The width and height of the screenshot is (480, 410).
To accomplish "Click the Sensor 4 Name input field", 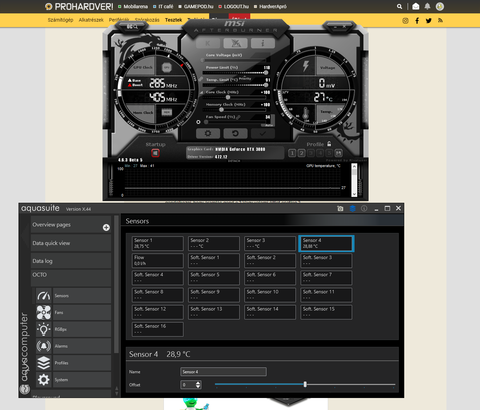I will pyautogui.click(x=223, y=372).
